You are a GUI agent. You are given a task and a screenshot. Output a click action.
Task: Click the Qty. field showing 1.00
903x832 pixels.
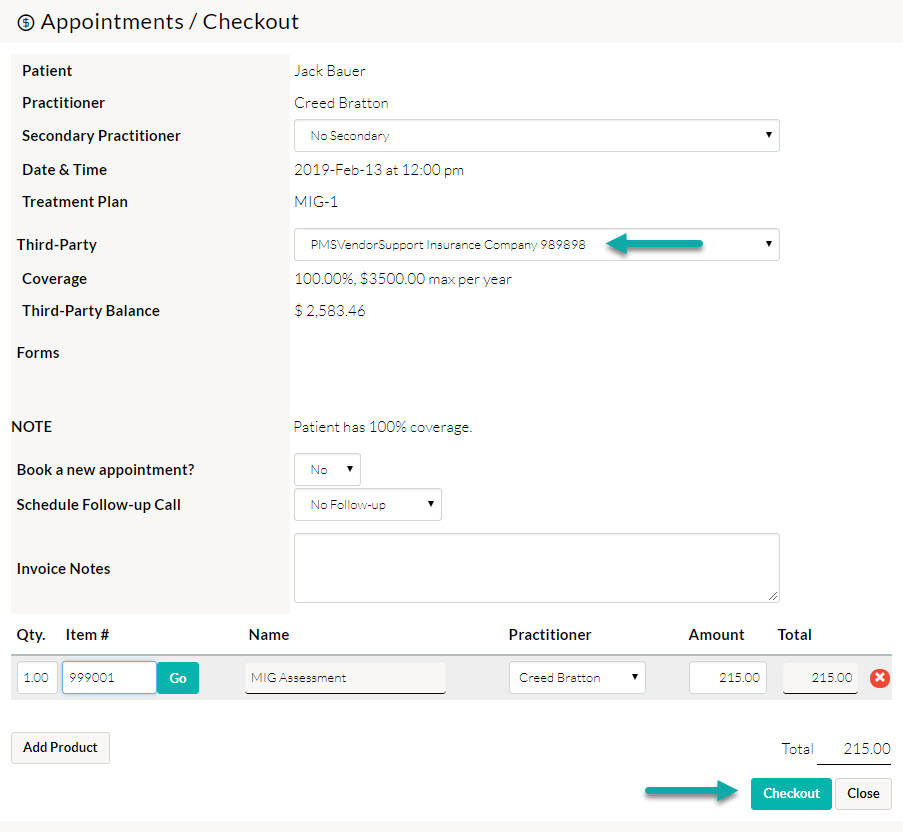pyautogui.click(x=37, y=678)
